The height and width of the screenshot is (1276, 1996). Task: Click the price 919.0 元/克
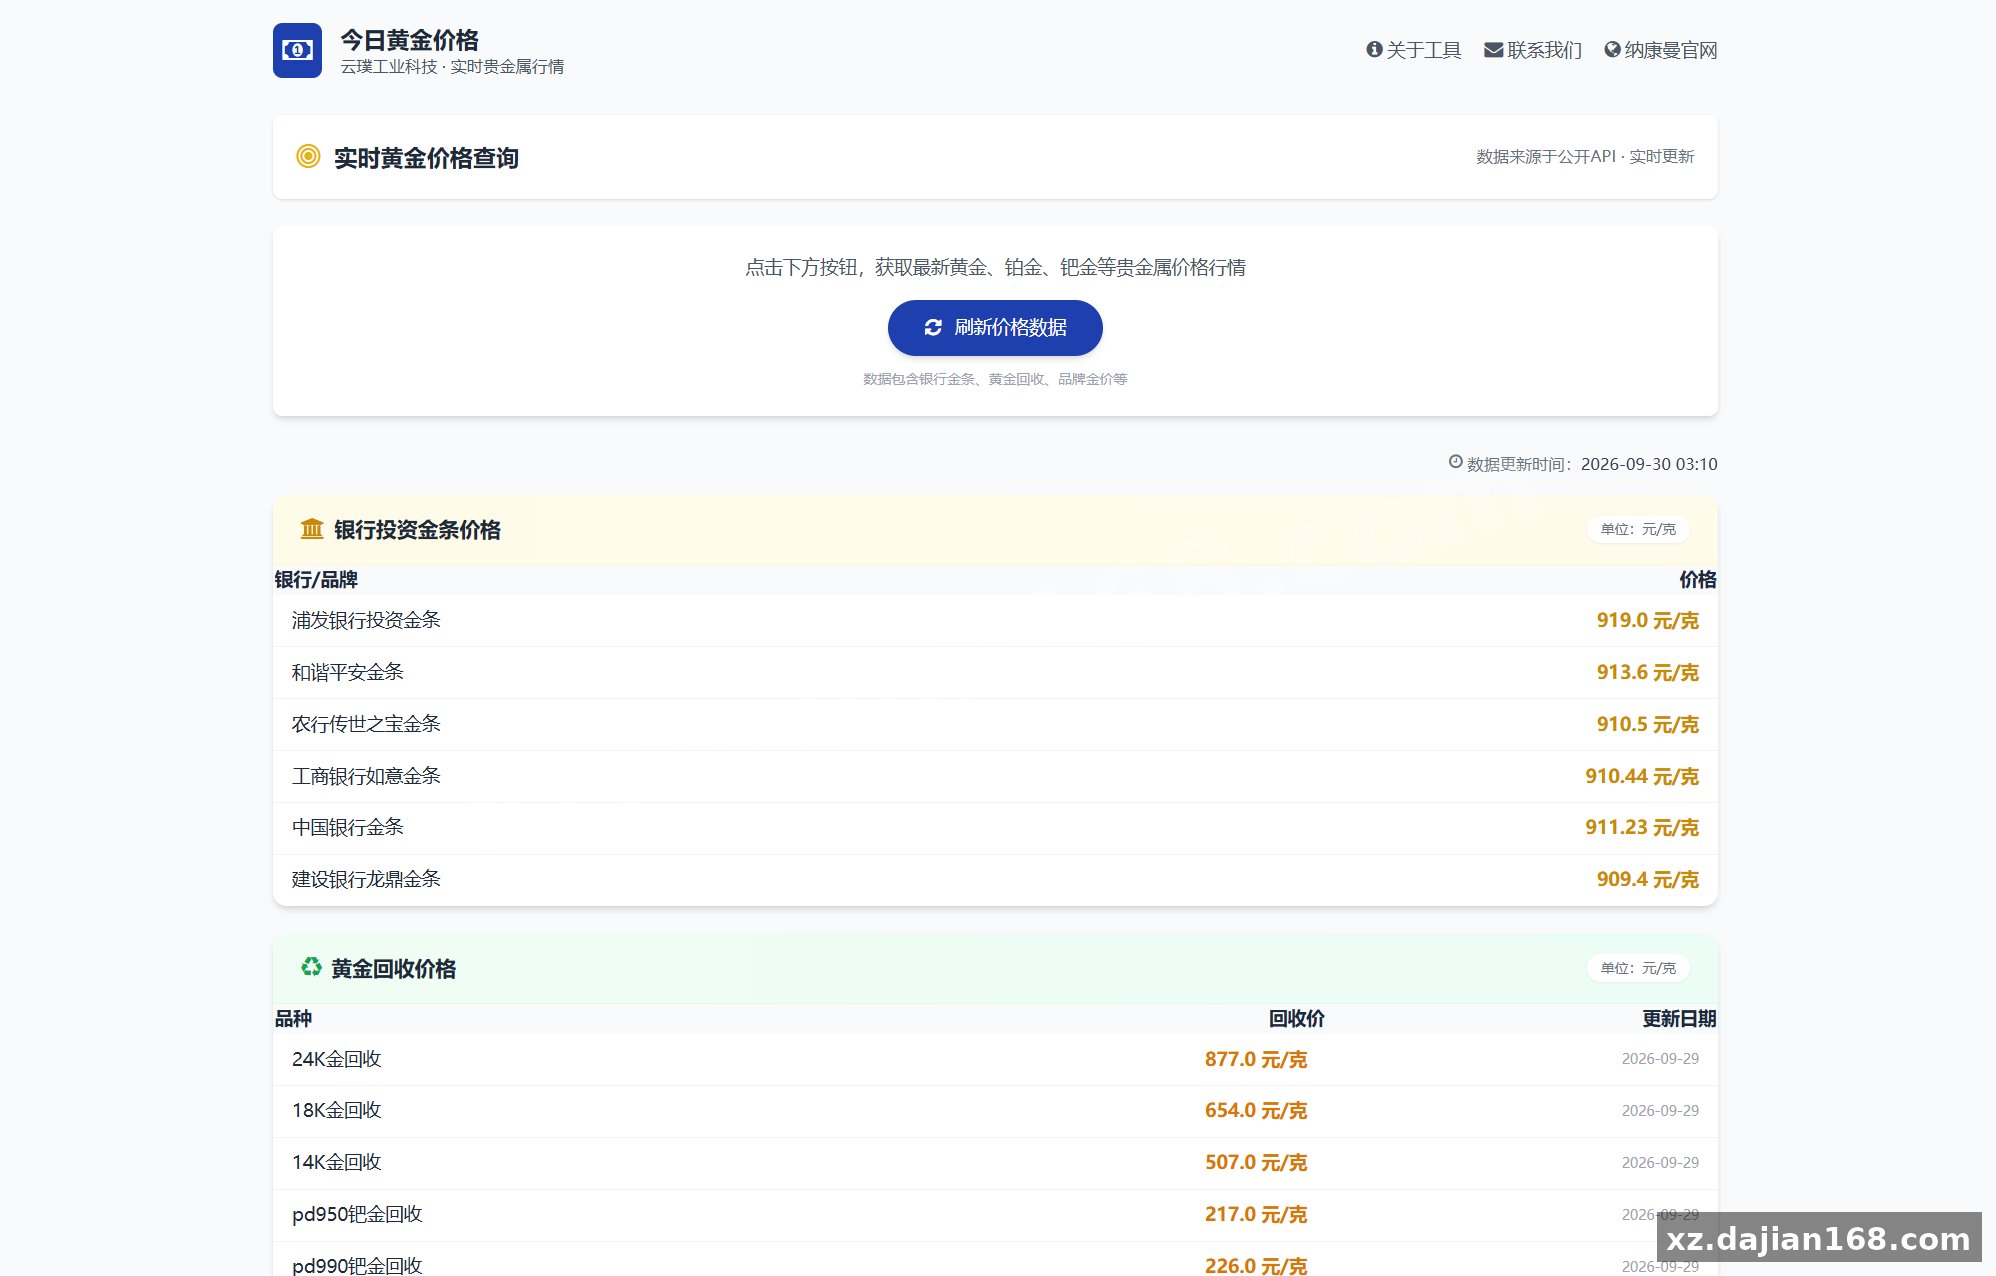click(1647, 621)
